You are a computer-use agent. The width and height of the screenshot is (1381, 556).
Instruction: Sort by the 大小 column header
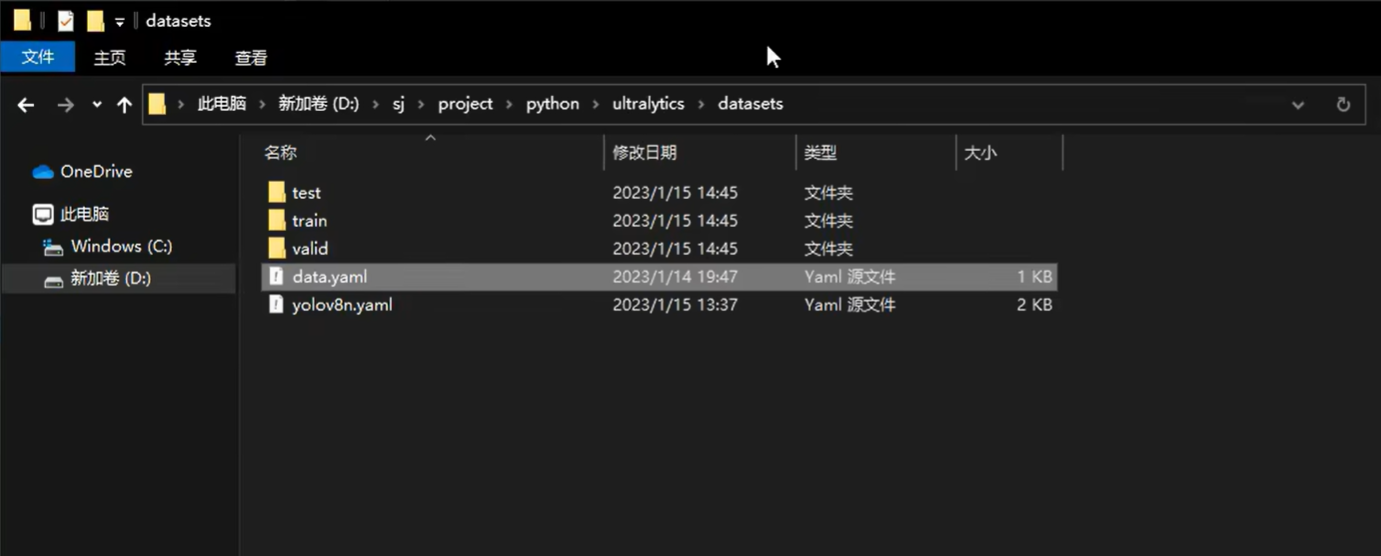coord(1009,152)
